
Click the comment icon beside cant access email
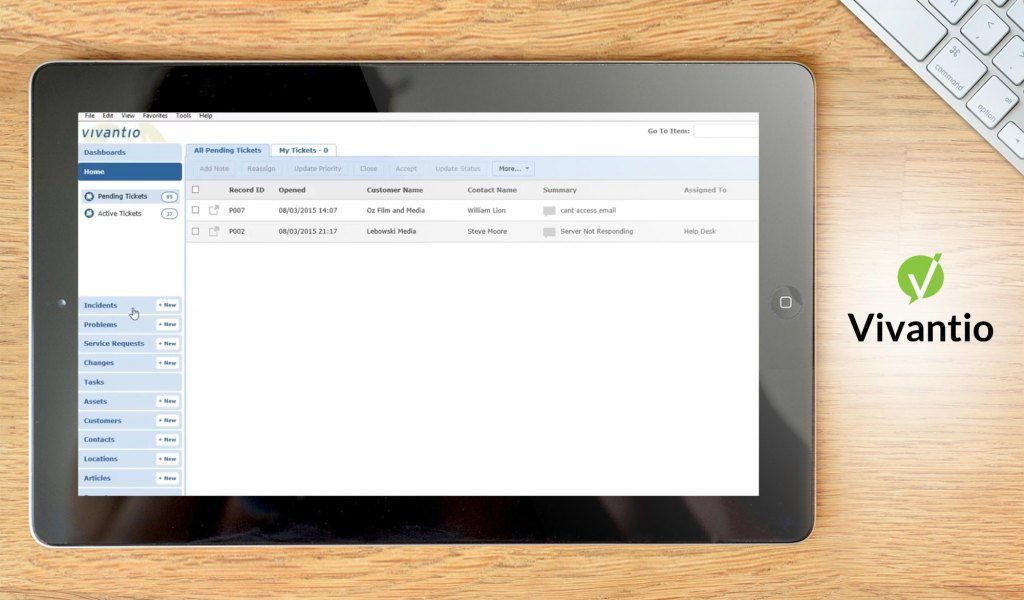tap(548, 210)
